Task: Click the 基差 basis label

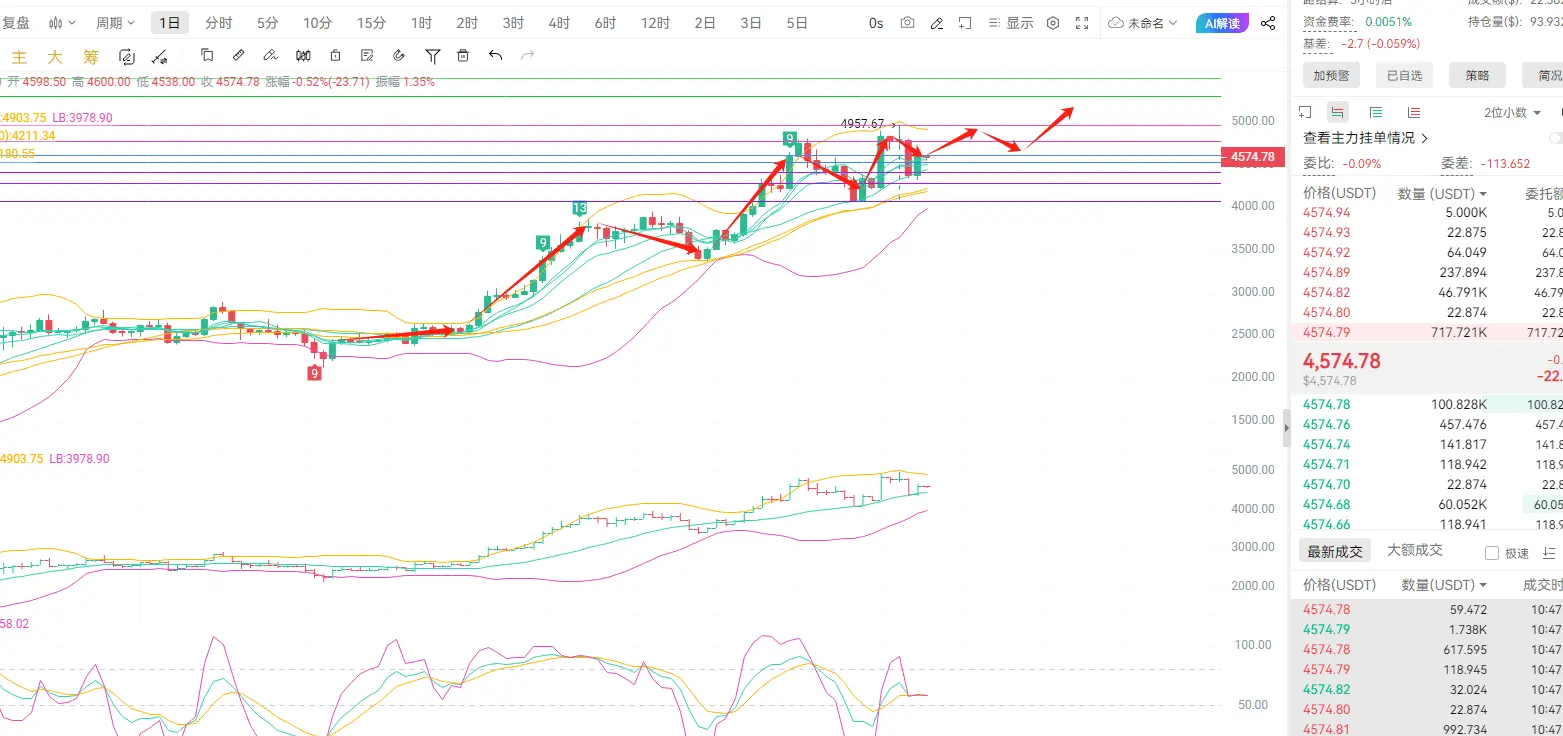Action: click(1315, 43)
